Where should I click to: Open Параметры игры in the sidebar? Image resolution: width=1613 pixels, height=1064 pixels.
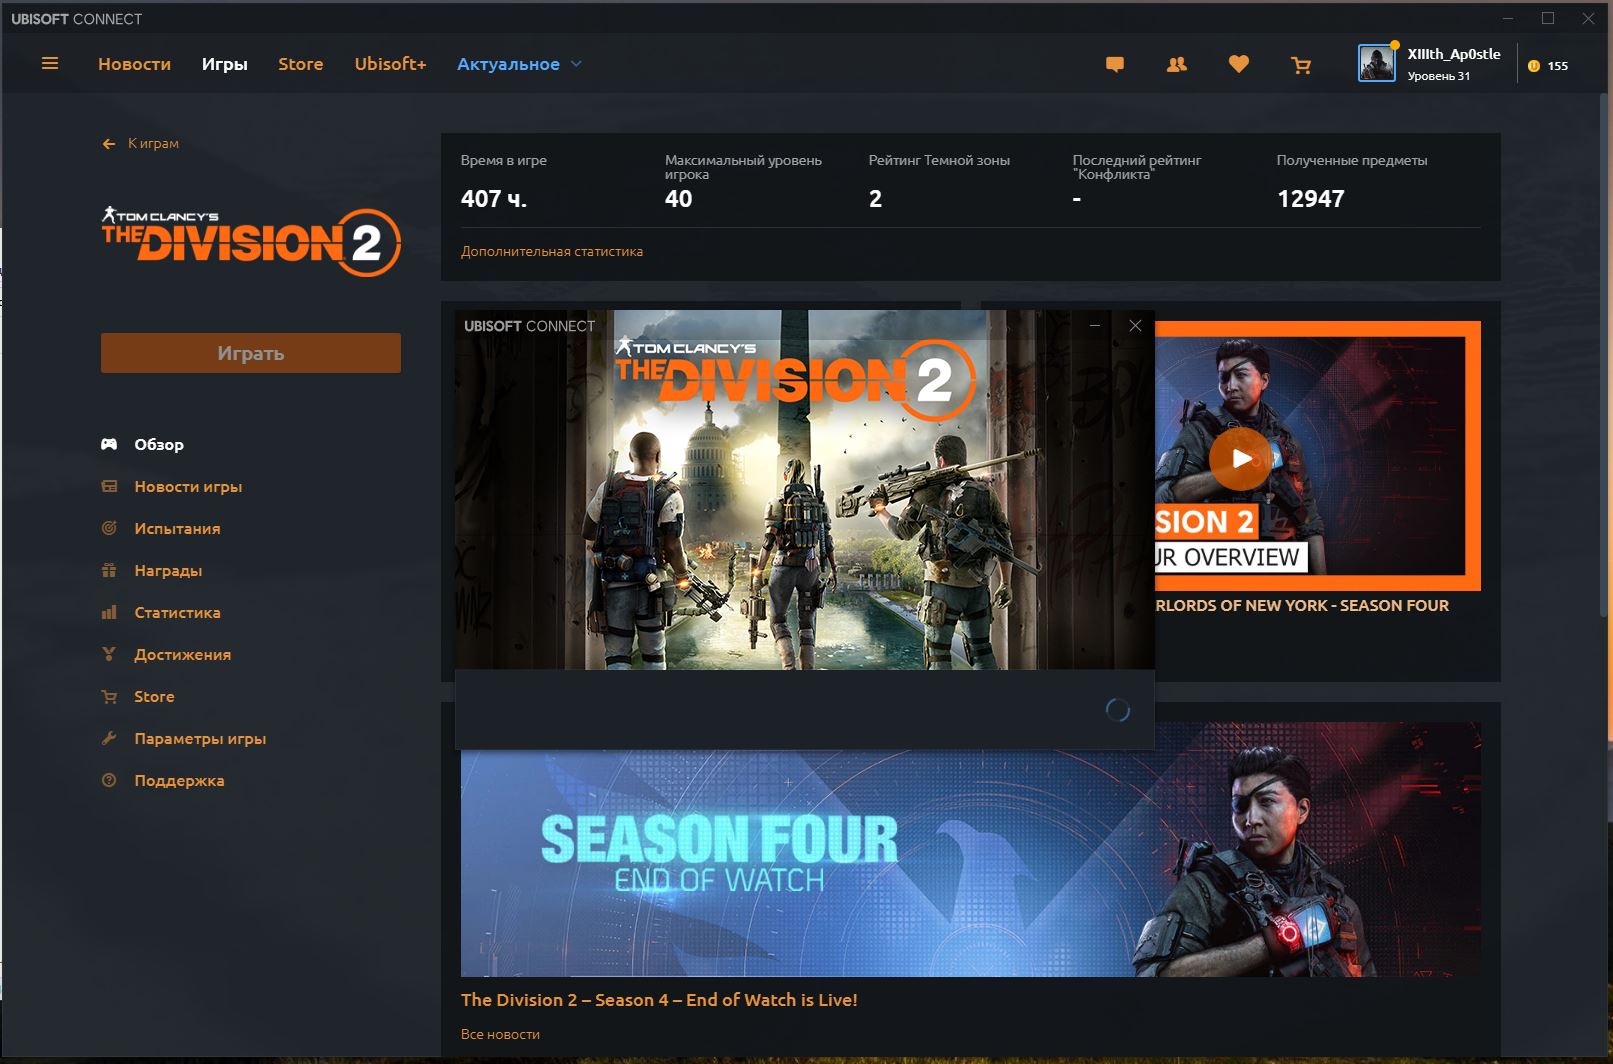200,739
